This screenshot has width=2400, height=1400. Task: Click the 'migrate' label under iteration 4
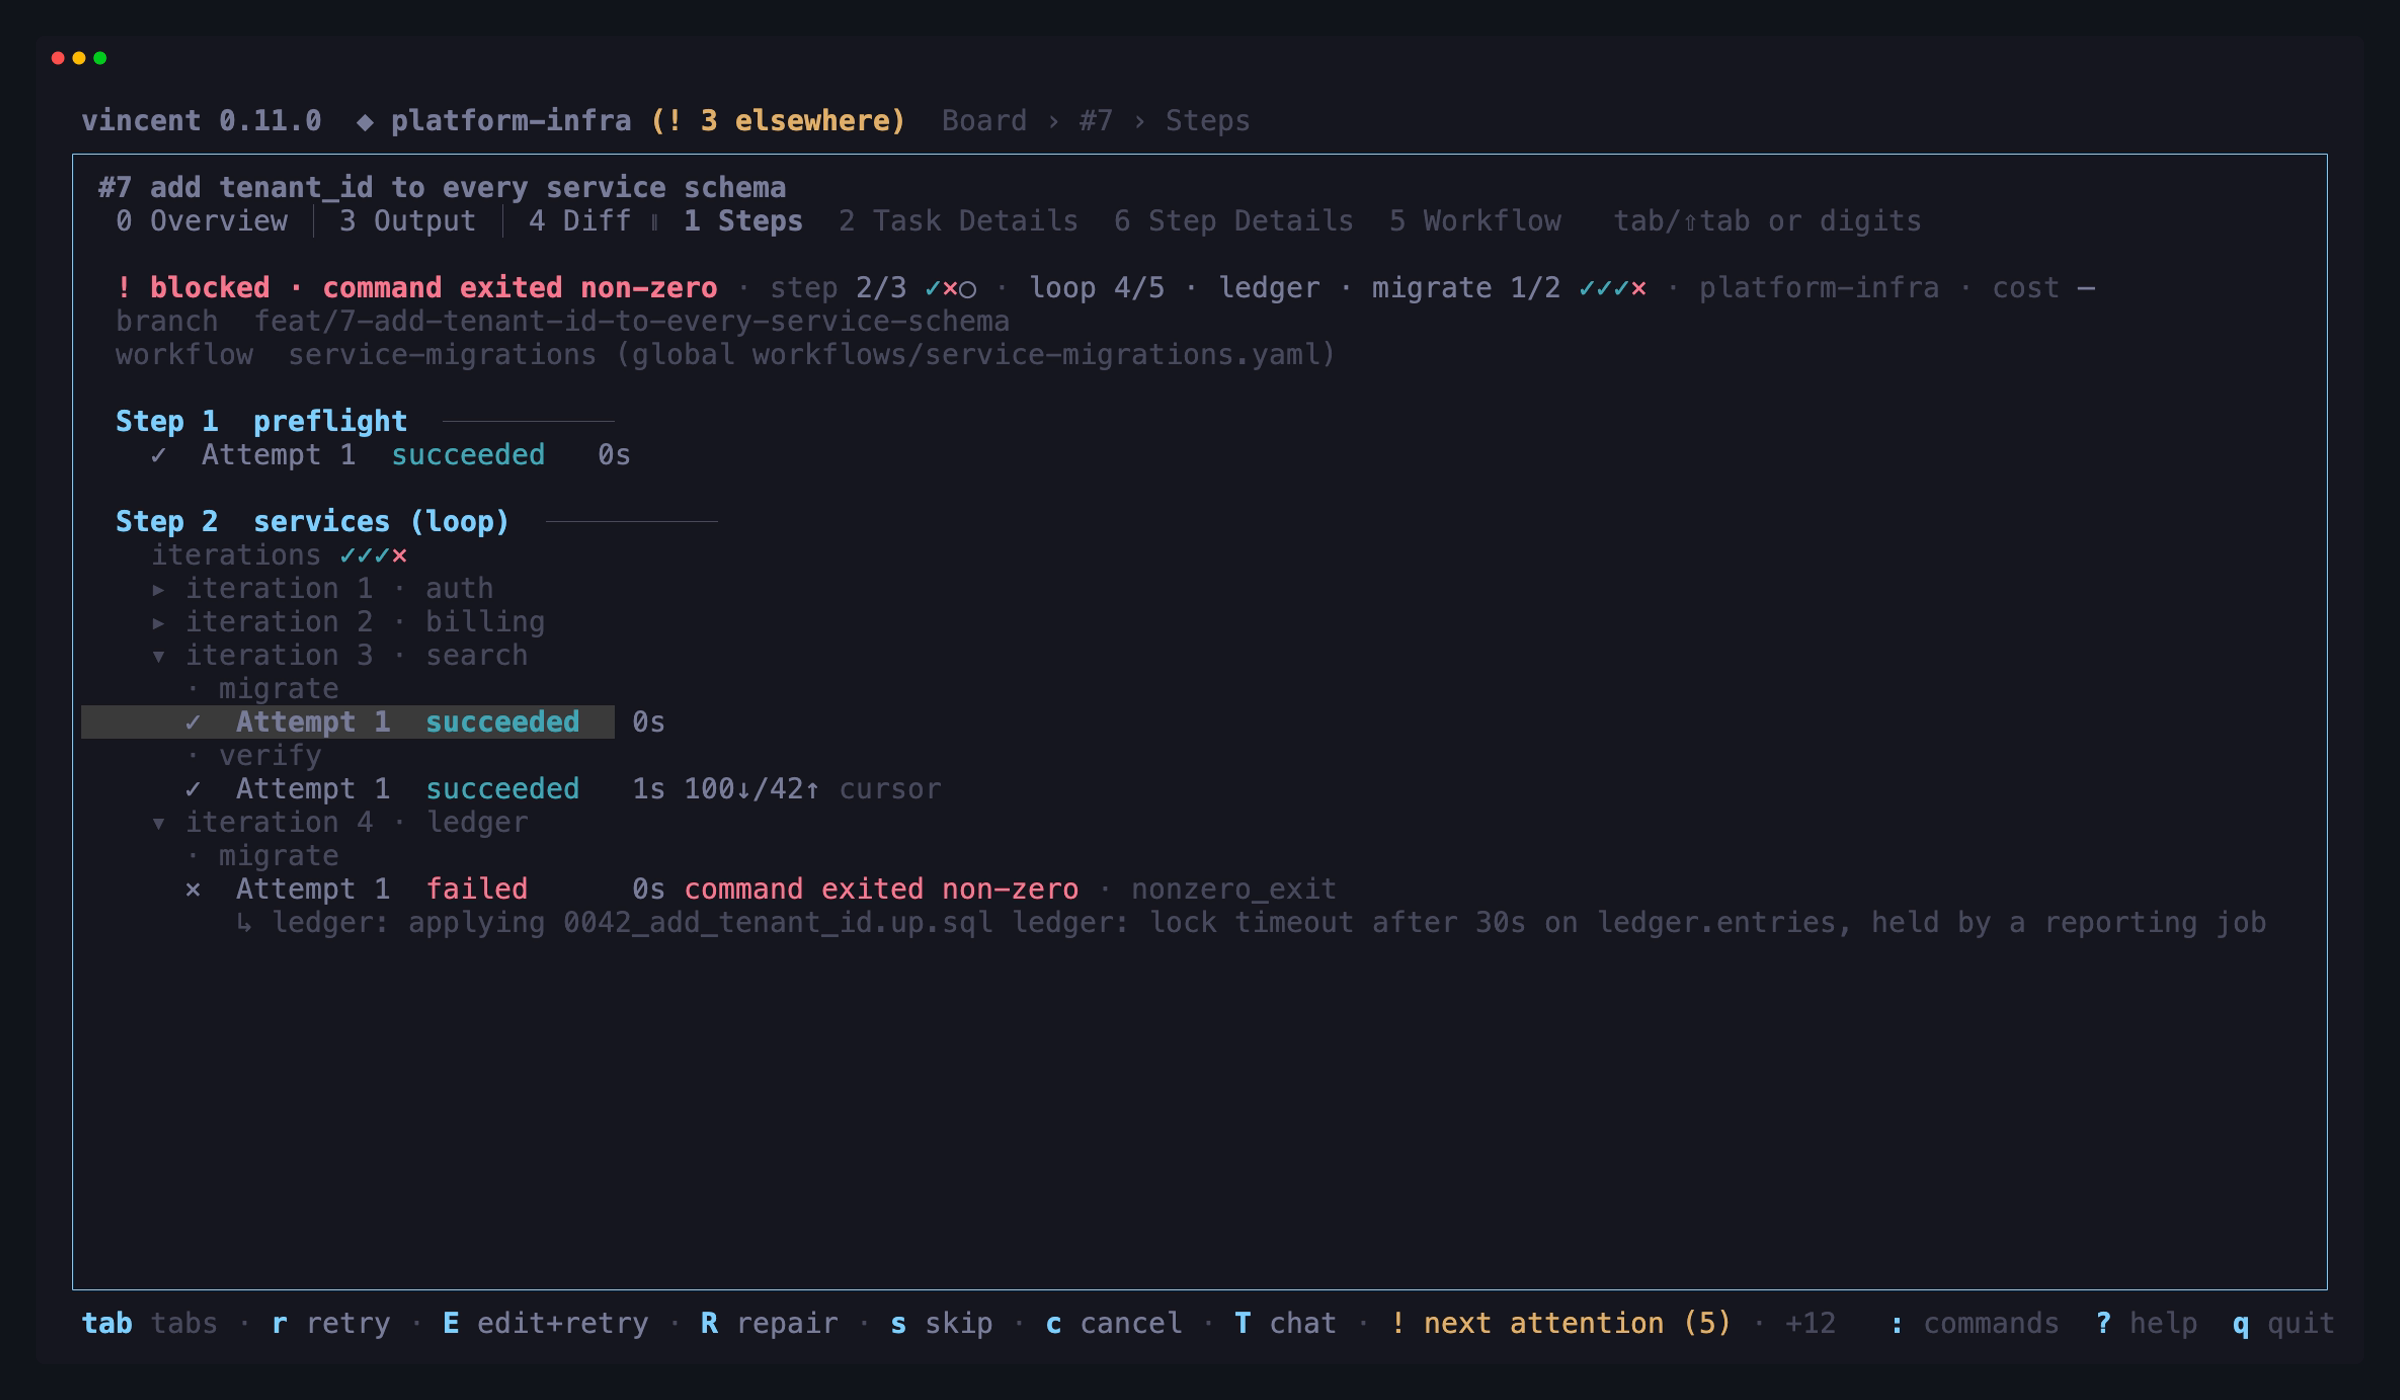click(278, 856)
